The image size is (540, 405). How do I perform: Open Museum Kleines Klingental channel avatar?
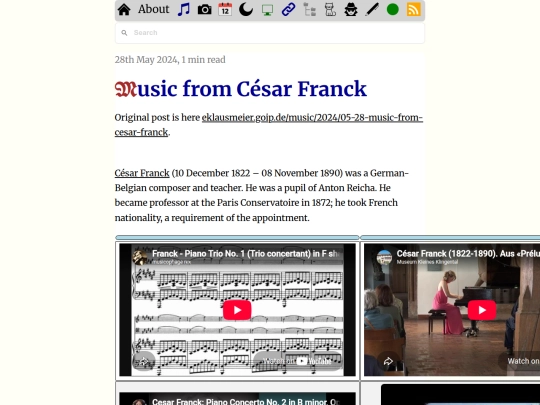(x=384, y=257)
